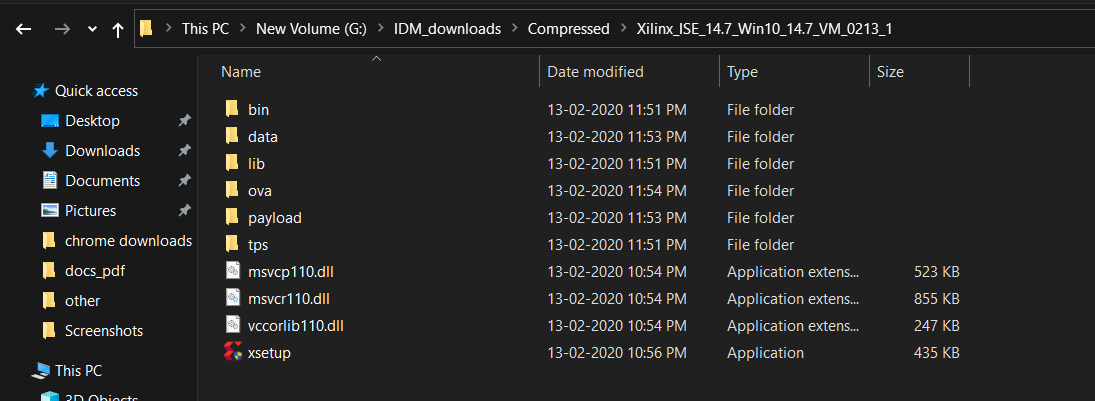Image resolution: width=1095 pixels, height=401 pixels.
Task: Click the Downloads arrow icon in sidebar
Action: tap(50, 150)
